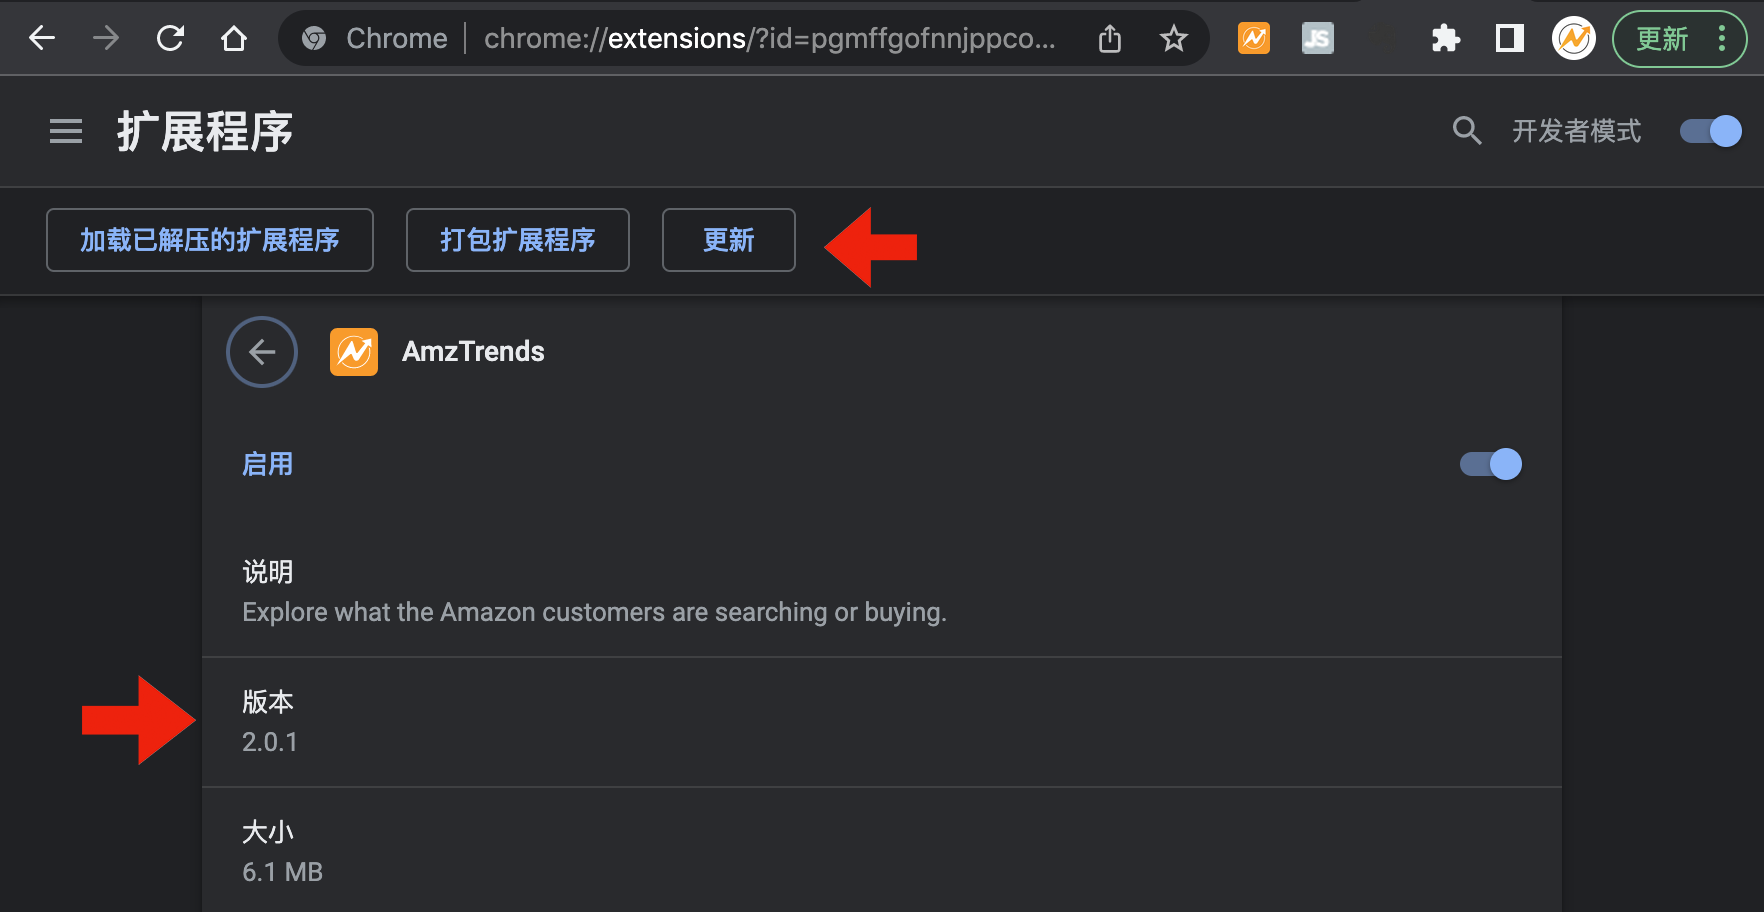
Task: Click the 更新 button in developer toolbar
Action: [728, 240]
